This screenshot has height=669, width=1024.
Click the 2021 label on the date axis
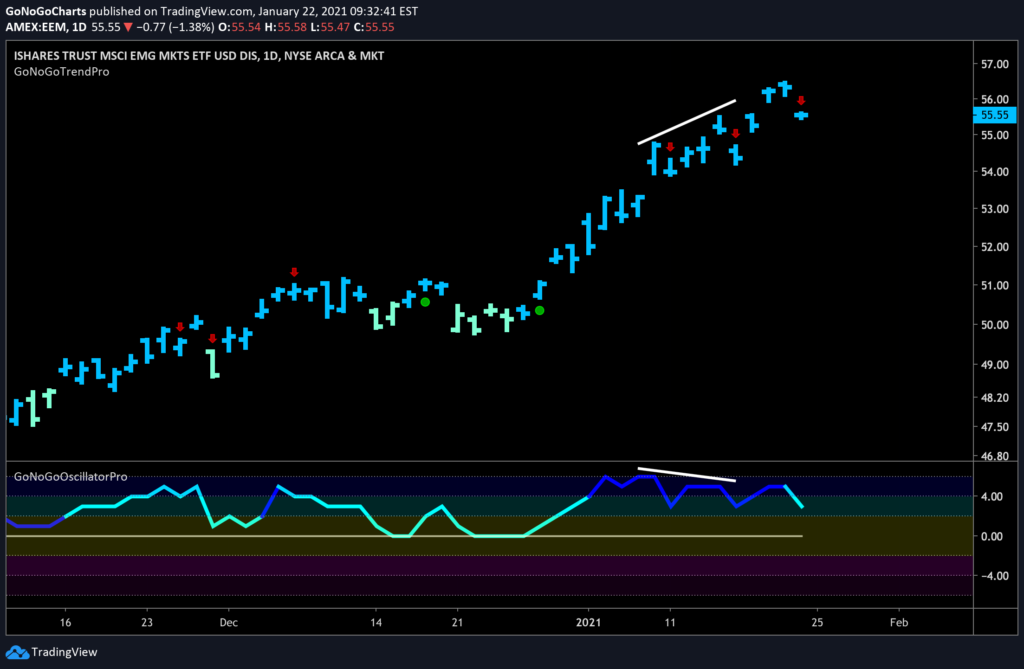coord(589,622)
